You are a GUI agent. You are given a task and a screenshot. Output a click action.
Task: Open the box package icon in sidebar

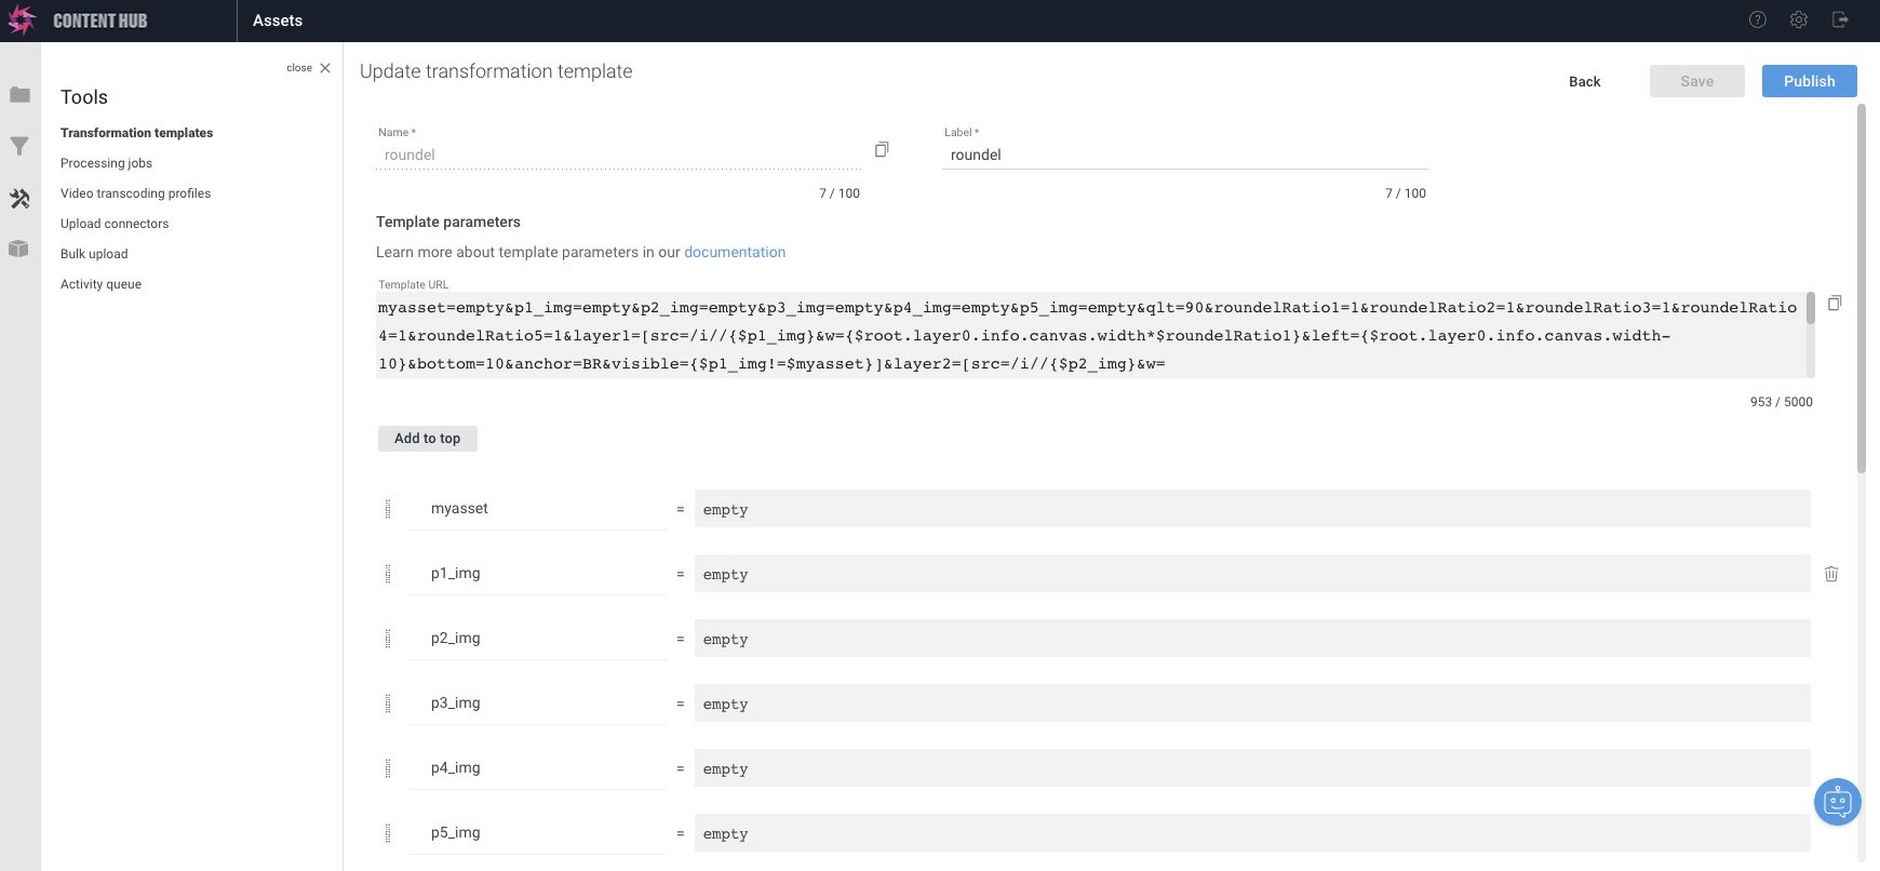pyautogui.click(x=19, y=248)
